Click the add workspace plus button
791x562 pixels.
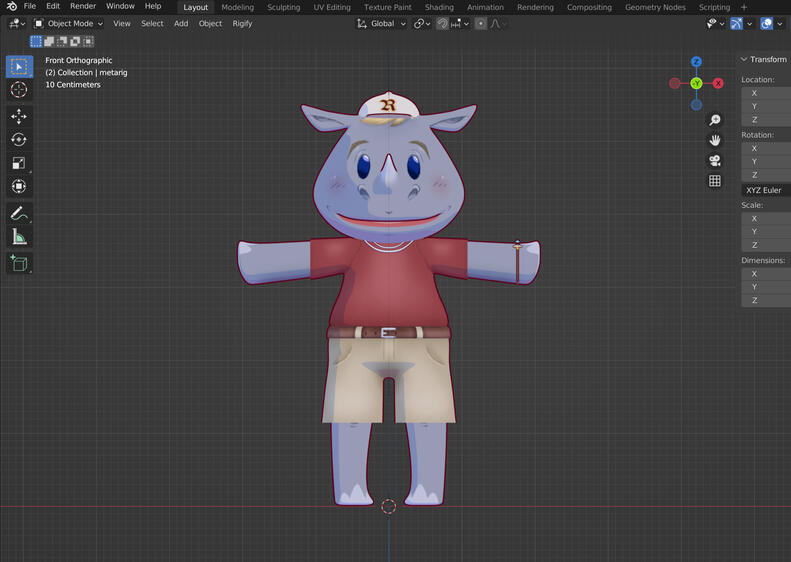point(744,7)
